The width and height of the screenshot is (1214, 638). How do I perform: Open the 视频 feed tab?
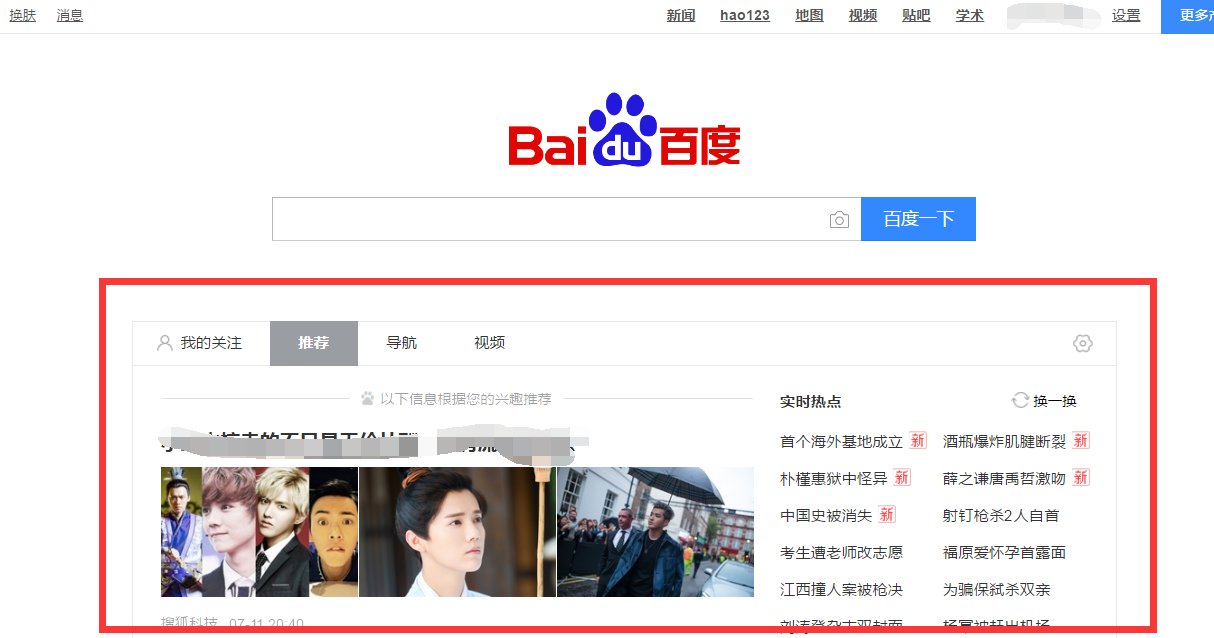[488, 343]
